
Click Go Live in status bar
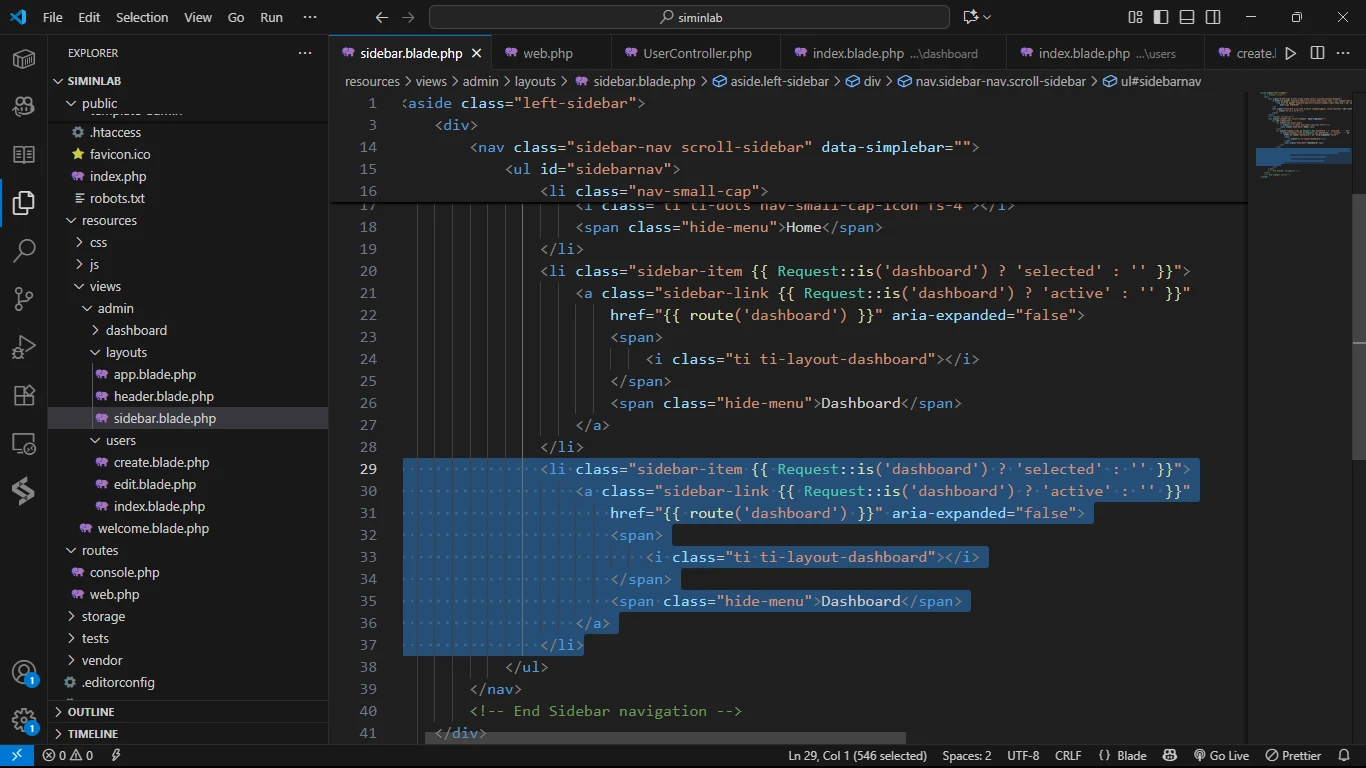tap(1221, 756)
